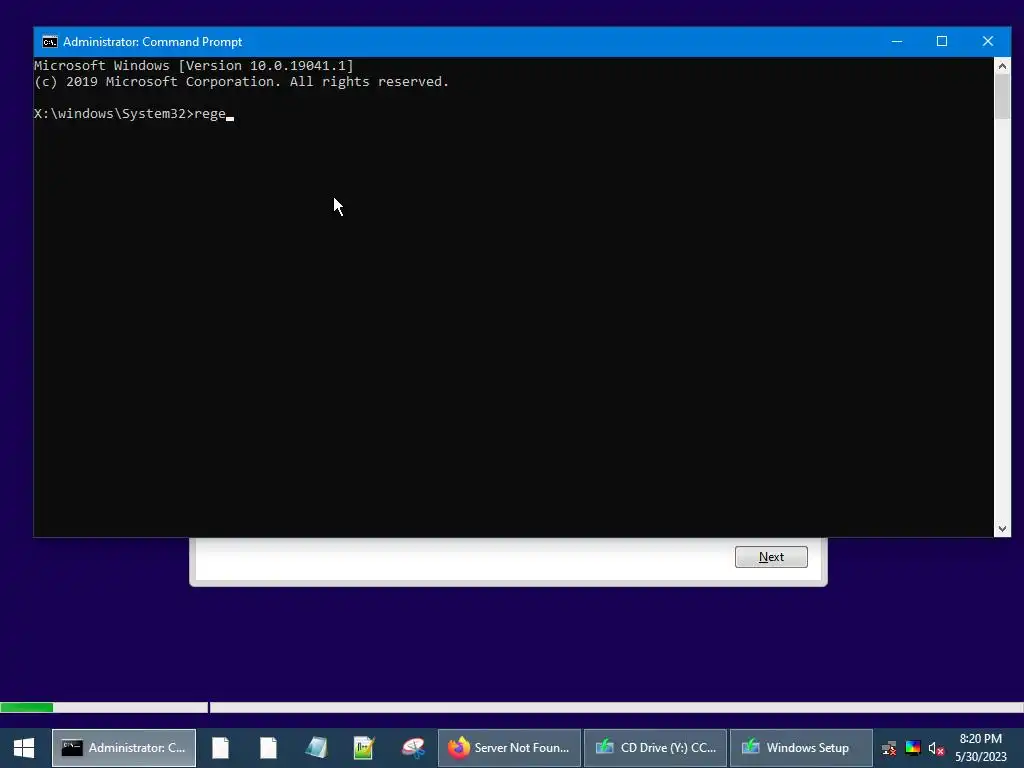
Task: Click the Command Prompt title bar icon
Action: [50, 42]
